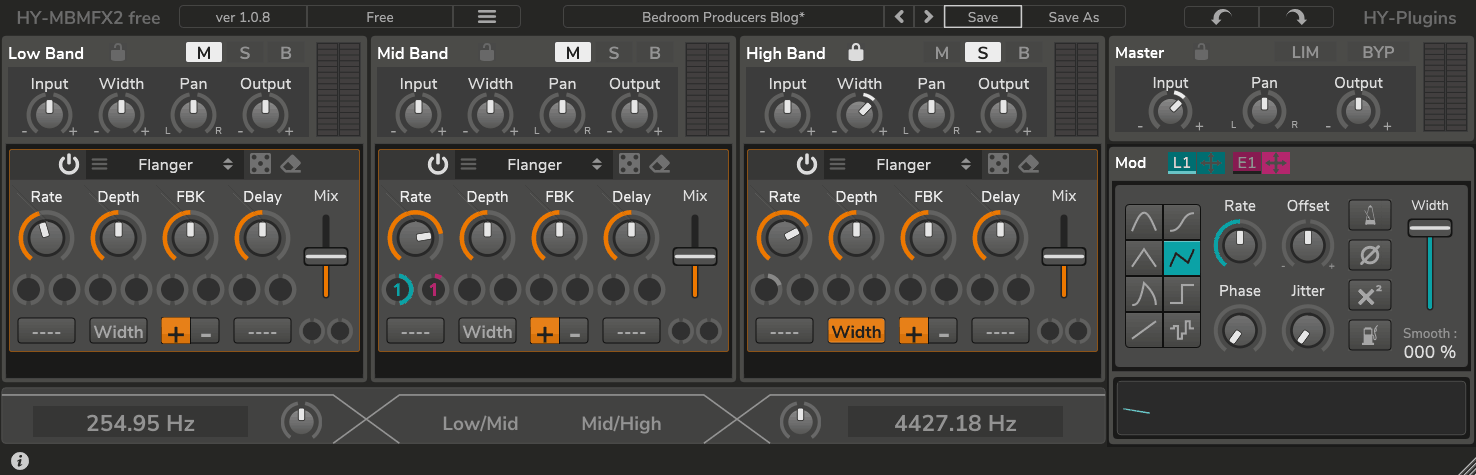Open the hamburger menu in the top bar
1476x475 pixels.
486,17
